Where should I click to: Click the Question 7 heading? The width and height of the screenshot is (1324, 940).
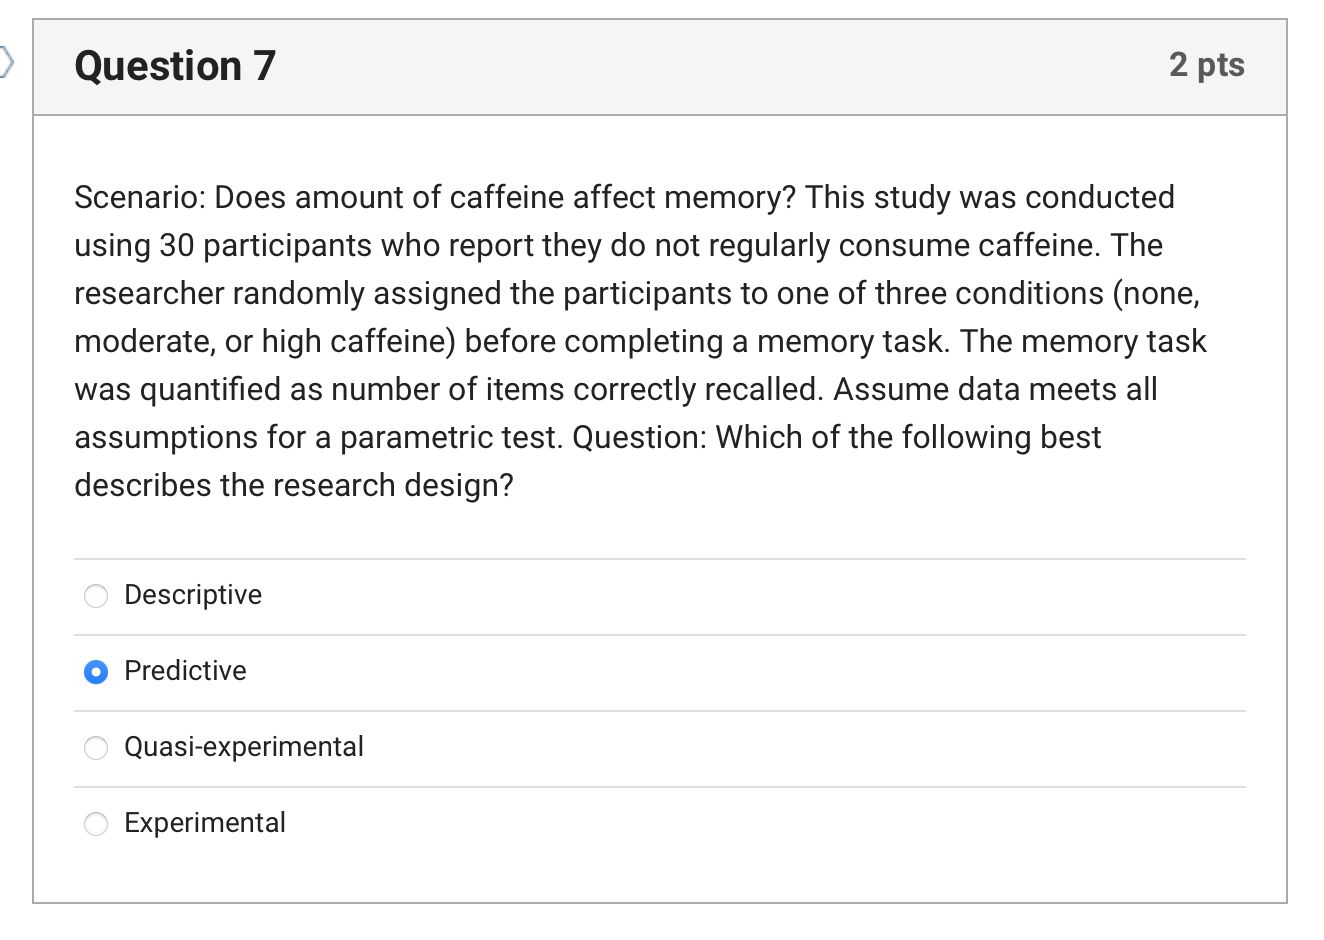(x=174, y=65)
